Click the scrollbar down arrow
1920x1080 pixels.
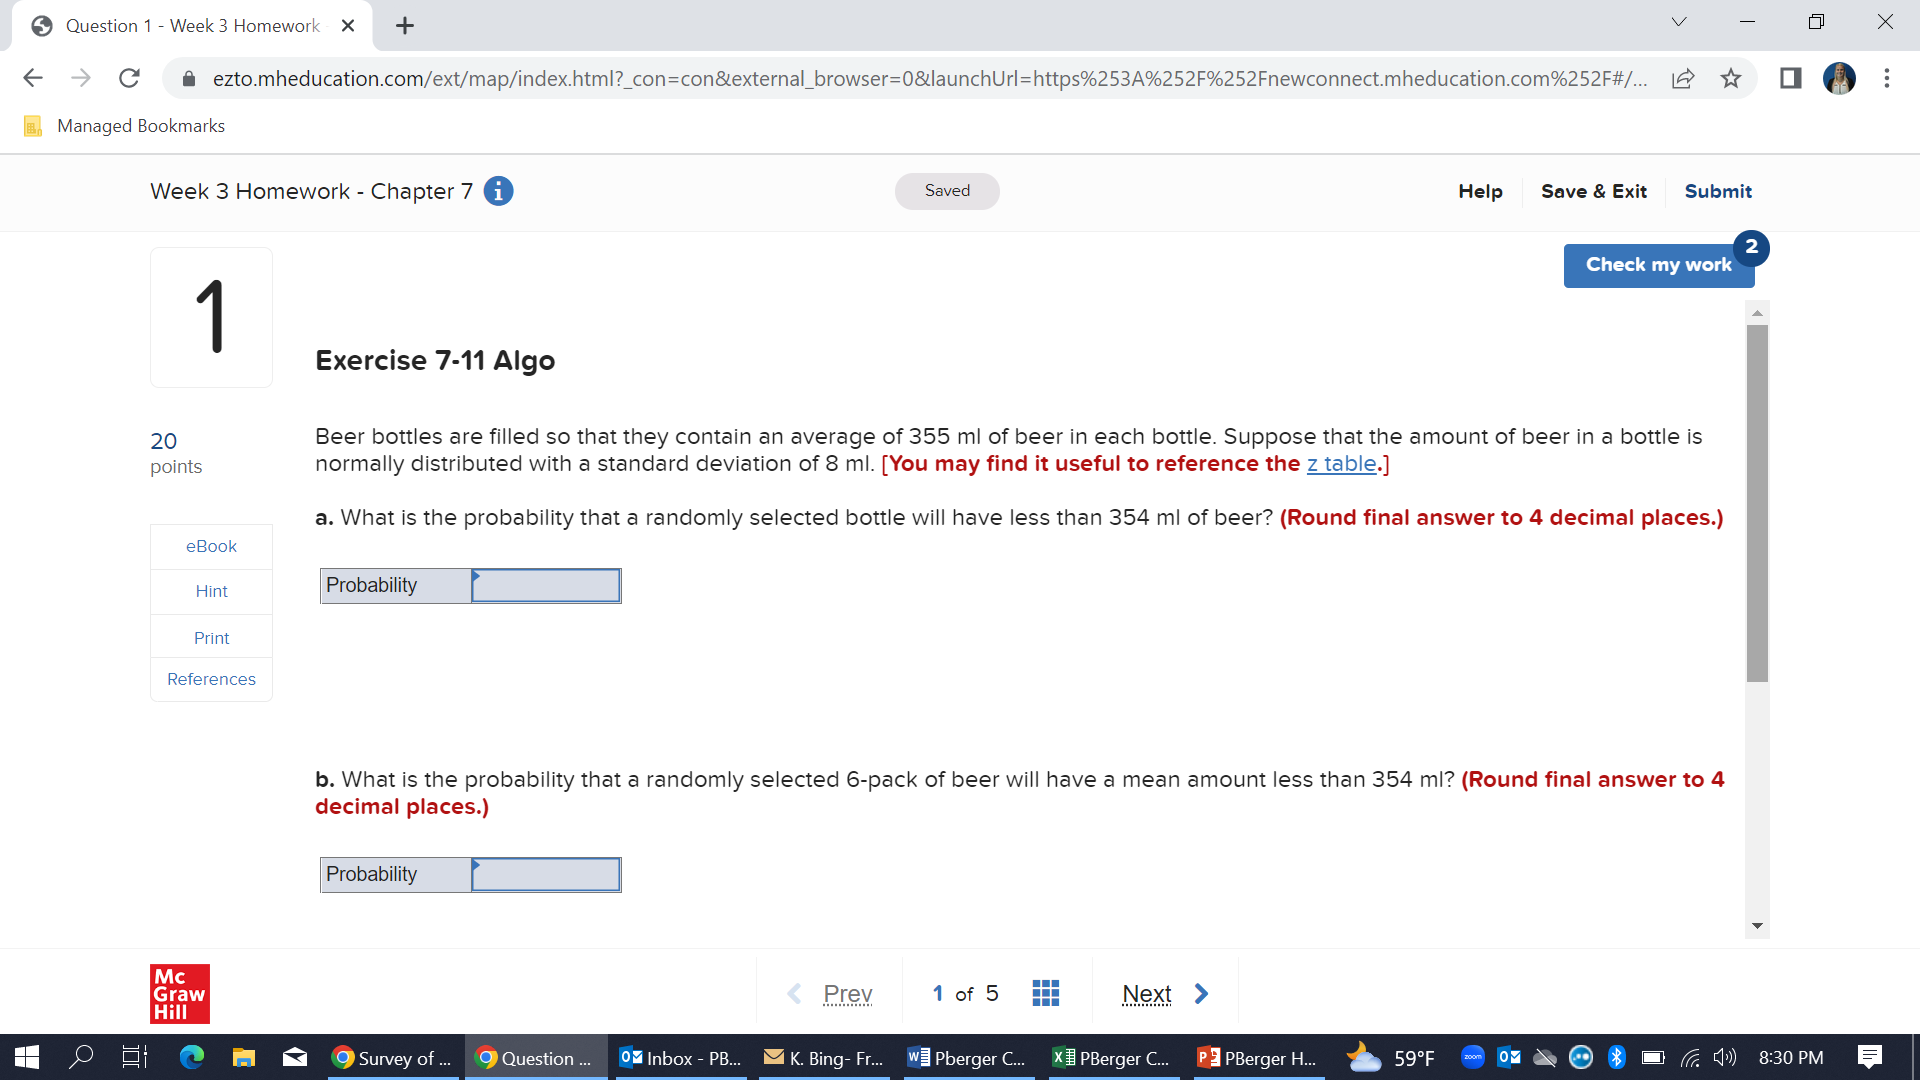coord(1757,925)
